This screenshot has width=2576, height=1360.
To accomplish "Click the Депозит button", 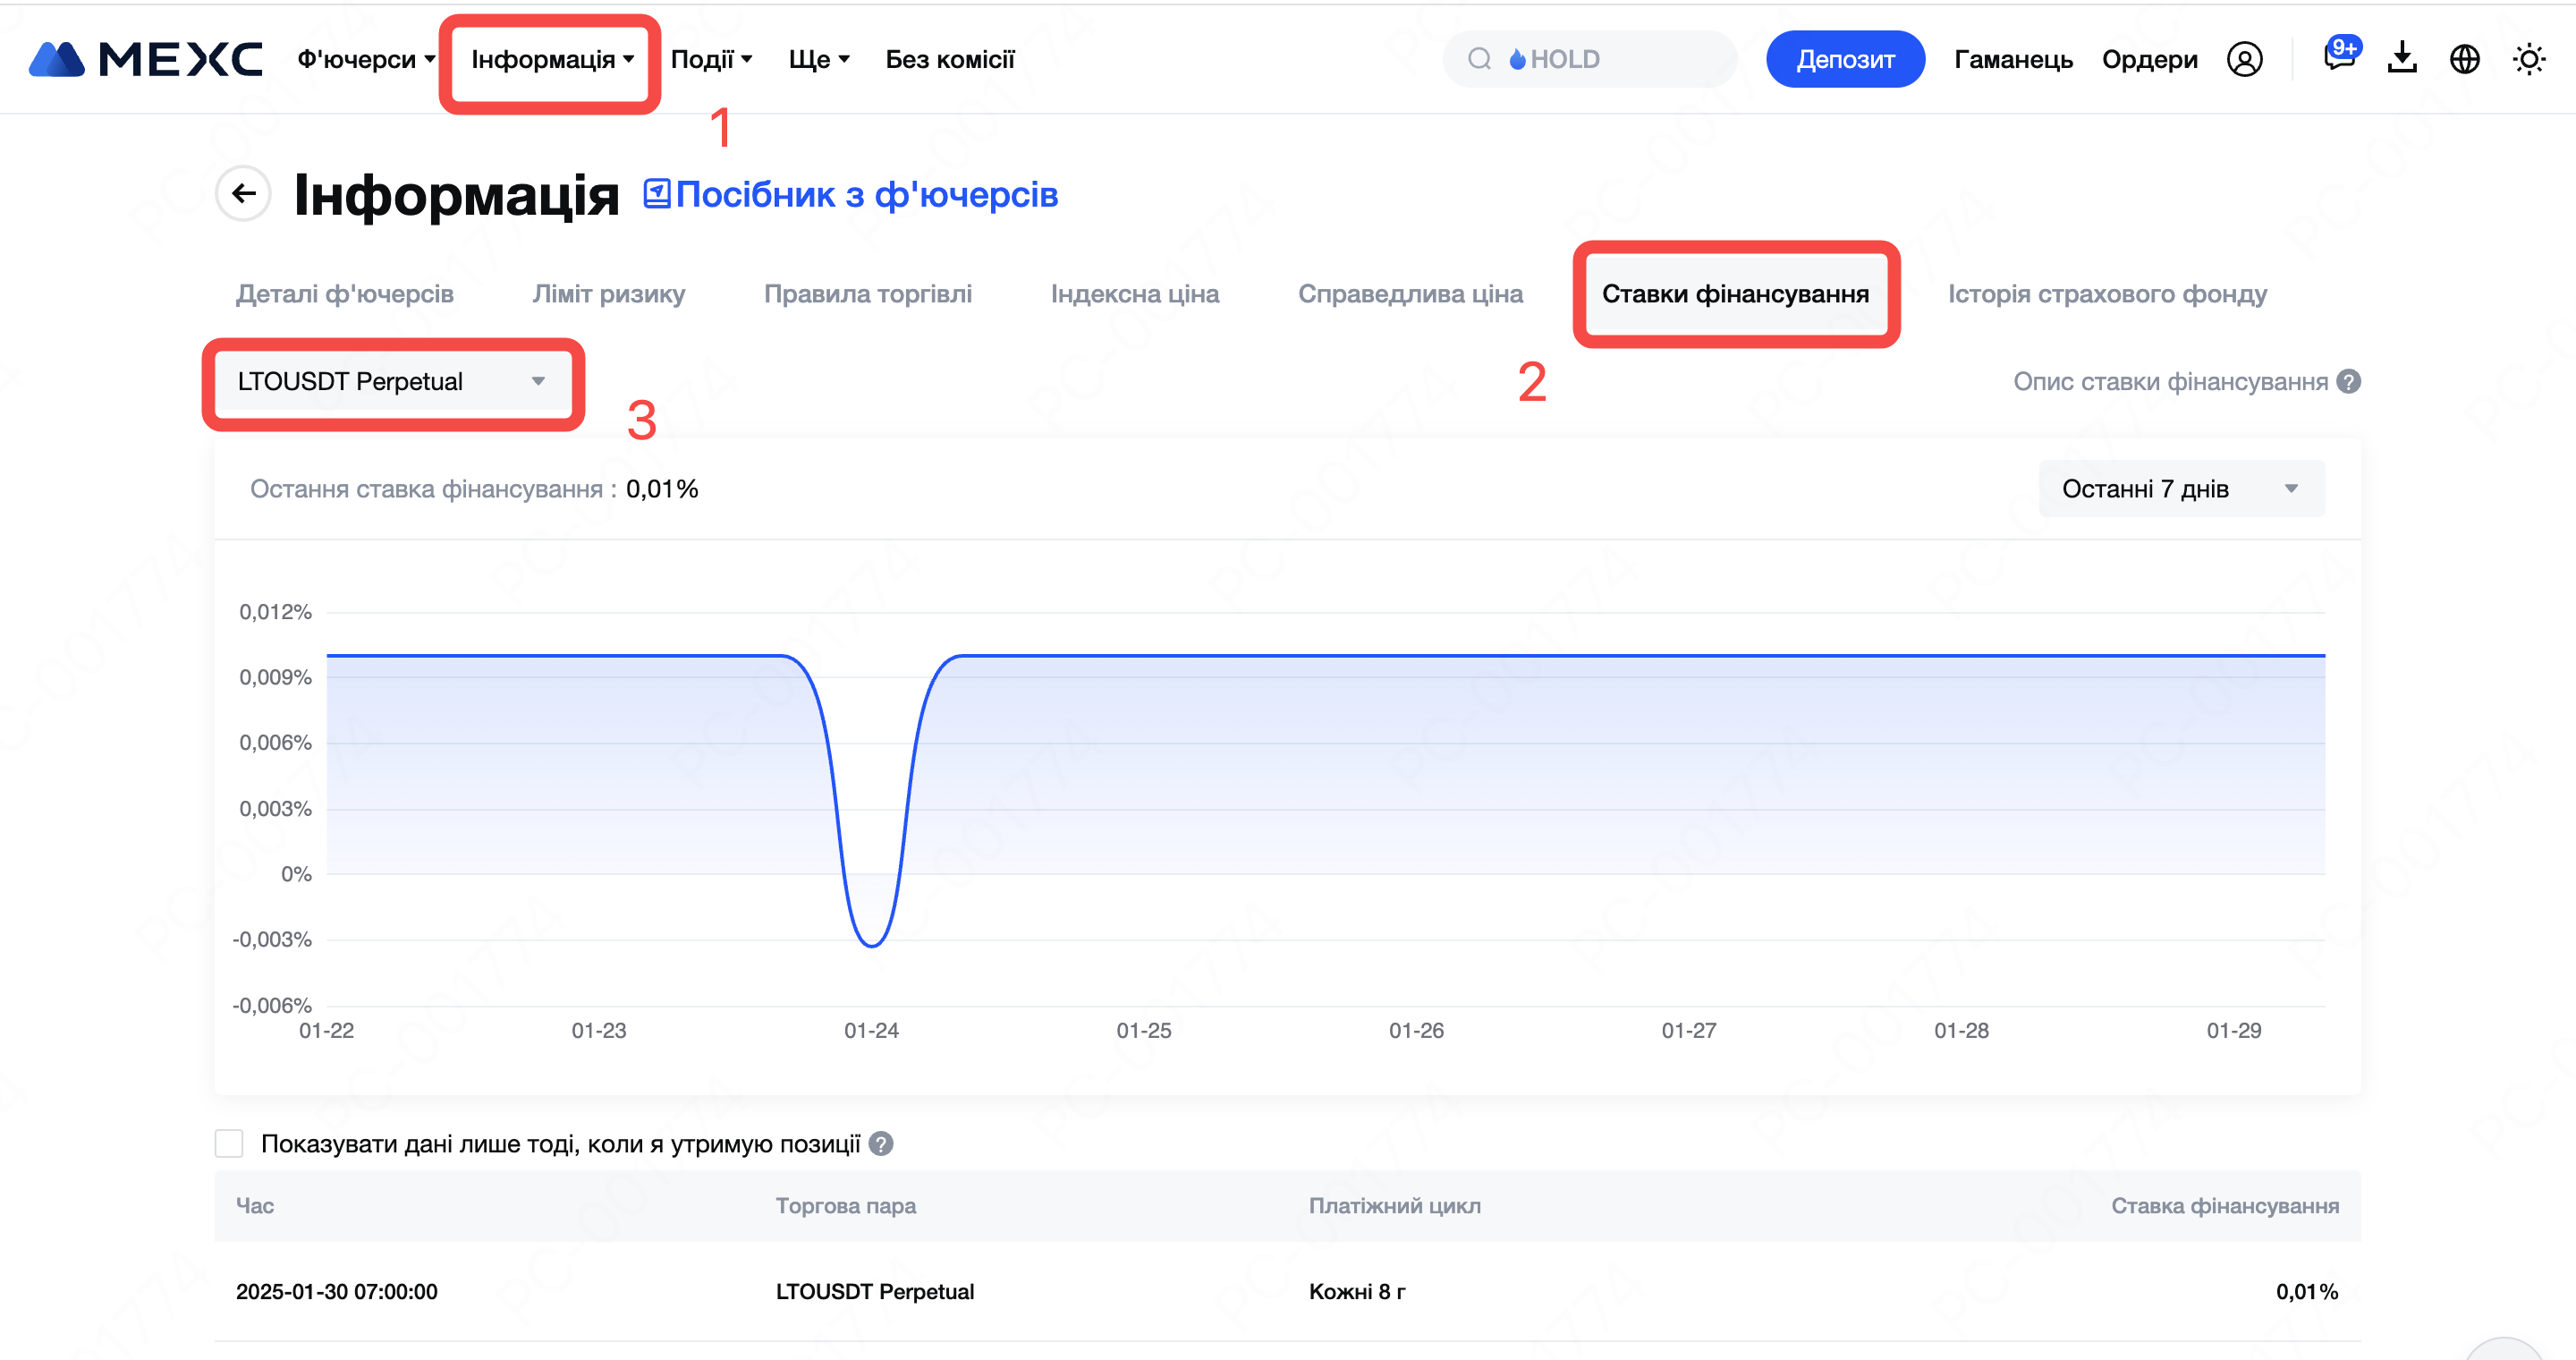I will 1844,59.
